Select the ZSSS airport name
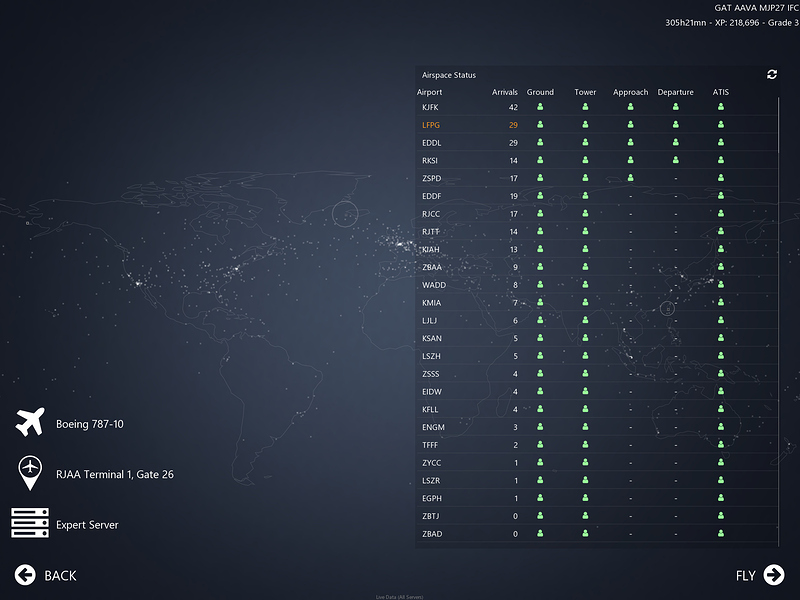The width and height of the screenshot is (800, 600). tap(431, 374)
